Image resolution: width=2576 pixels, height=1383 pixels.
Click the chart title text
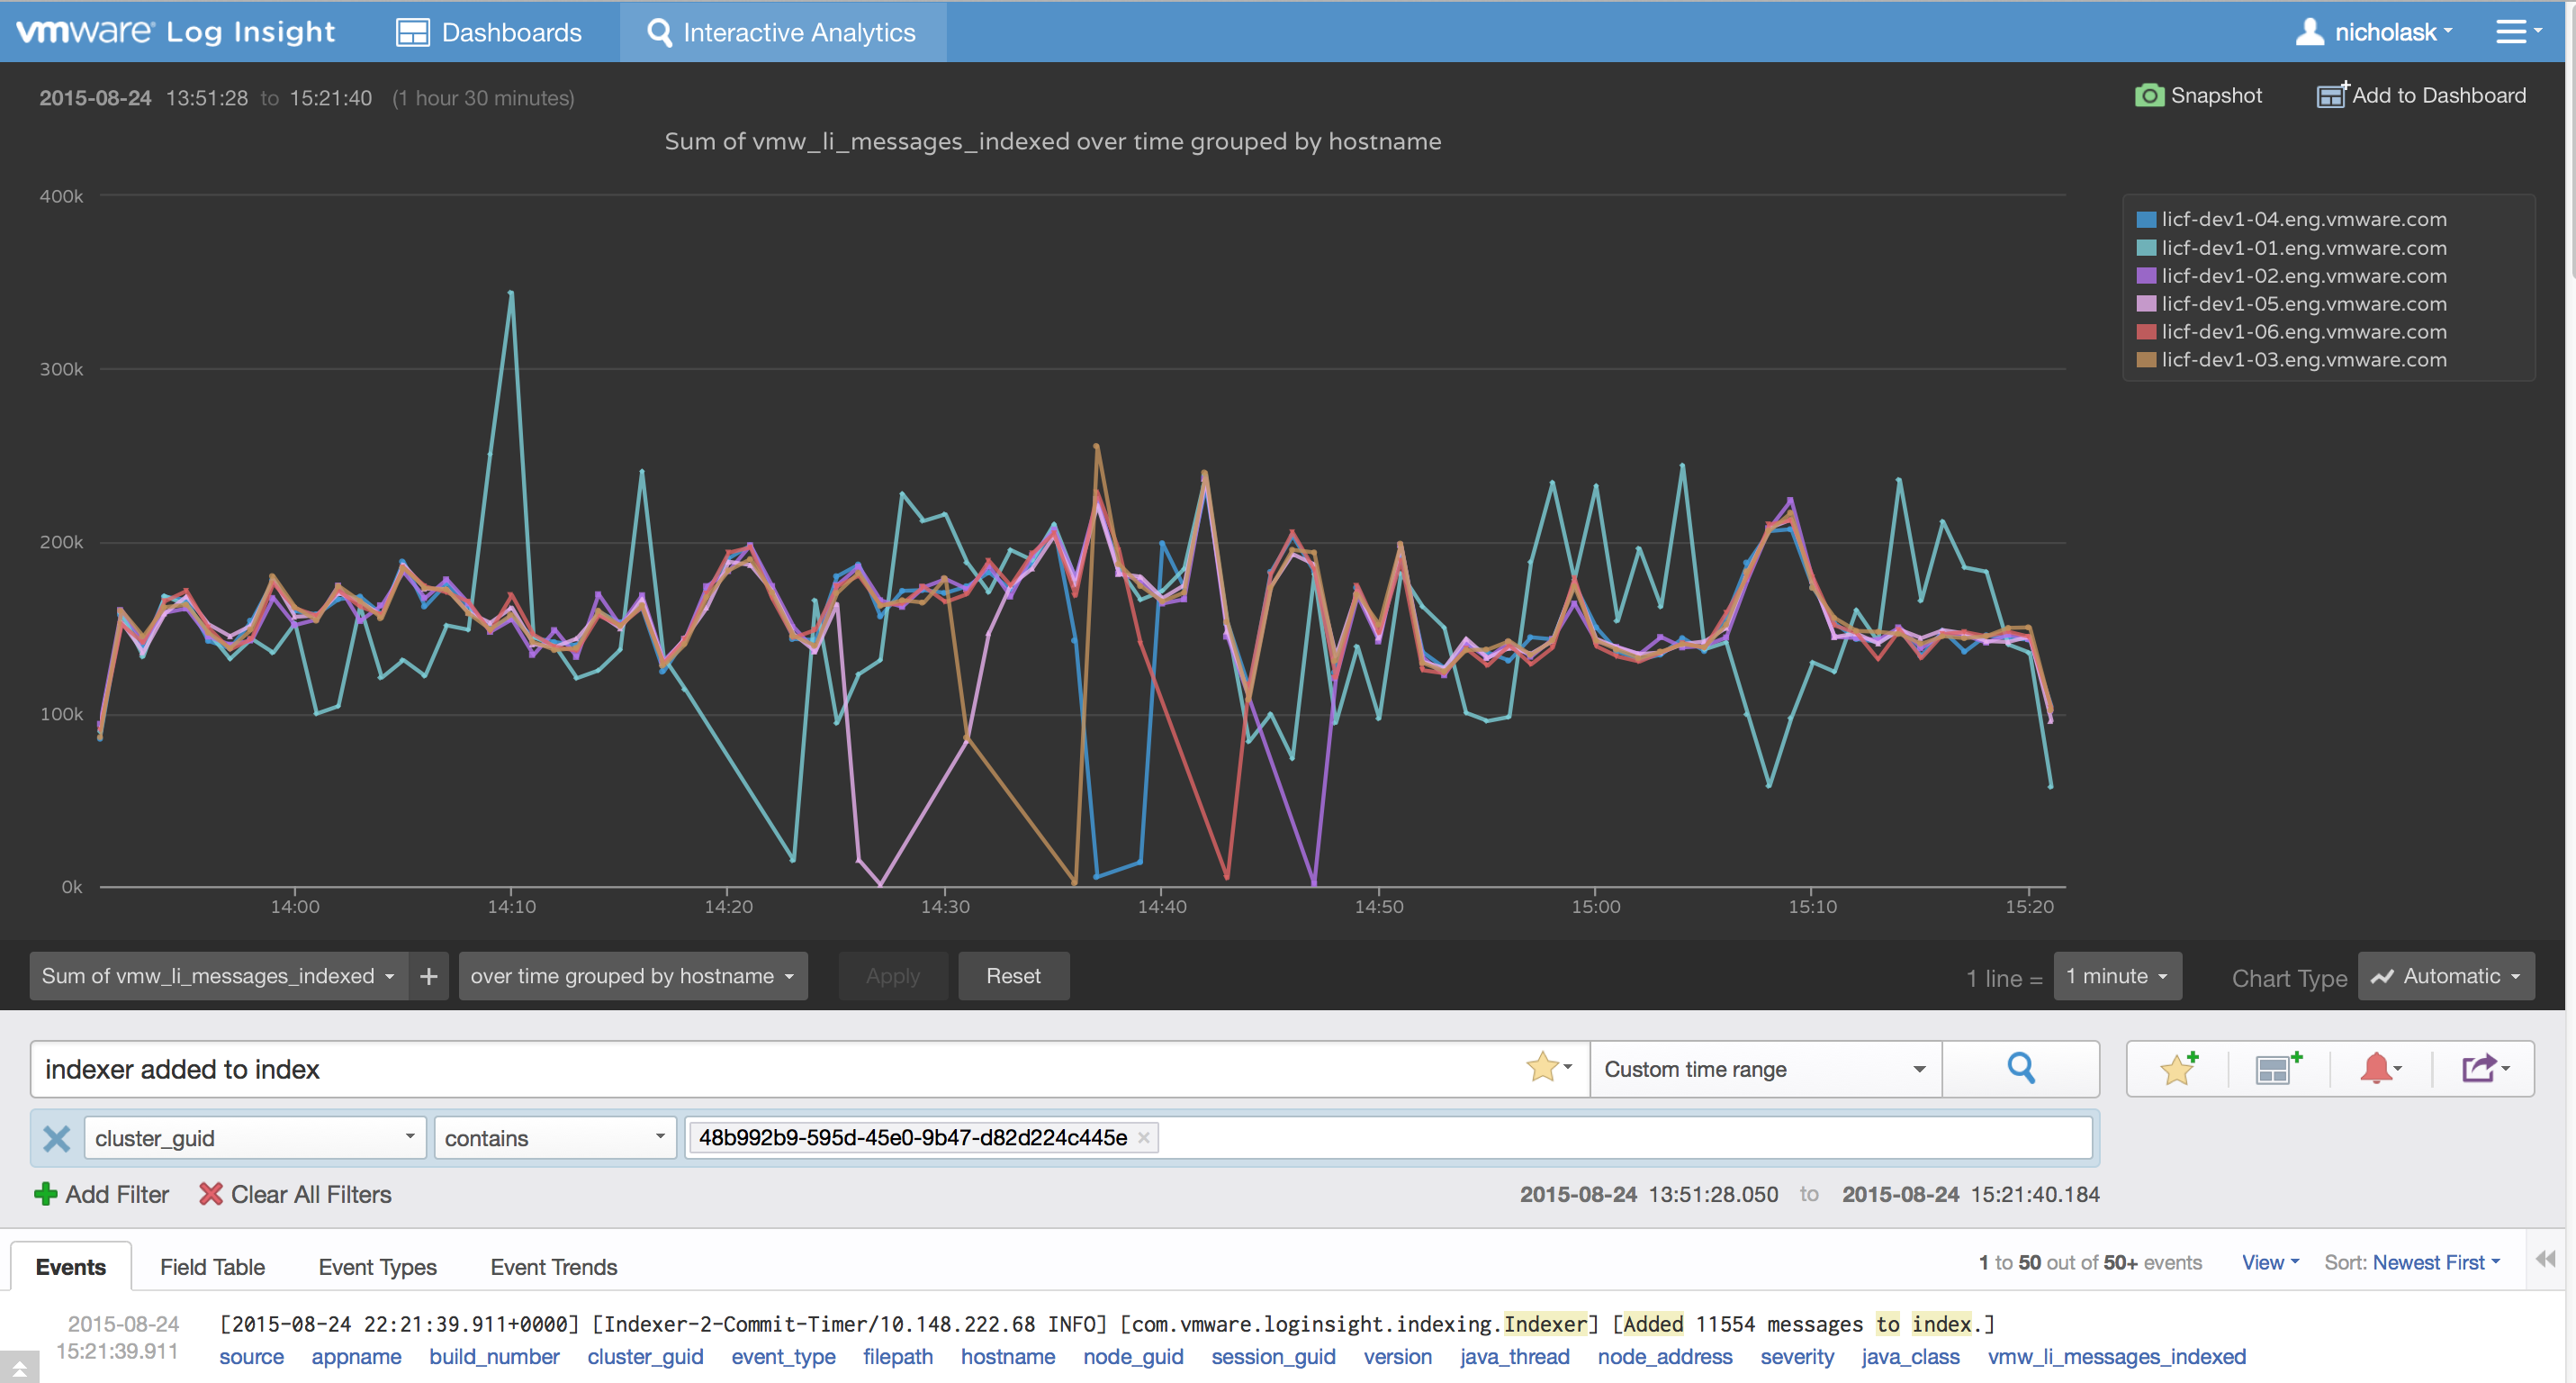point(1052,141)
